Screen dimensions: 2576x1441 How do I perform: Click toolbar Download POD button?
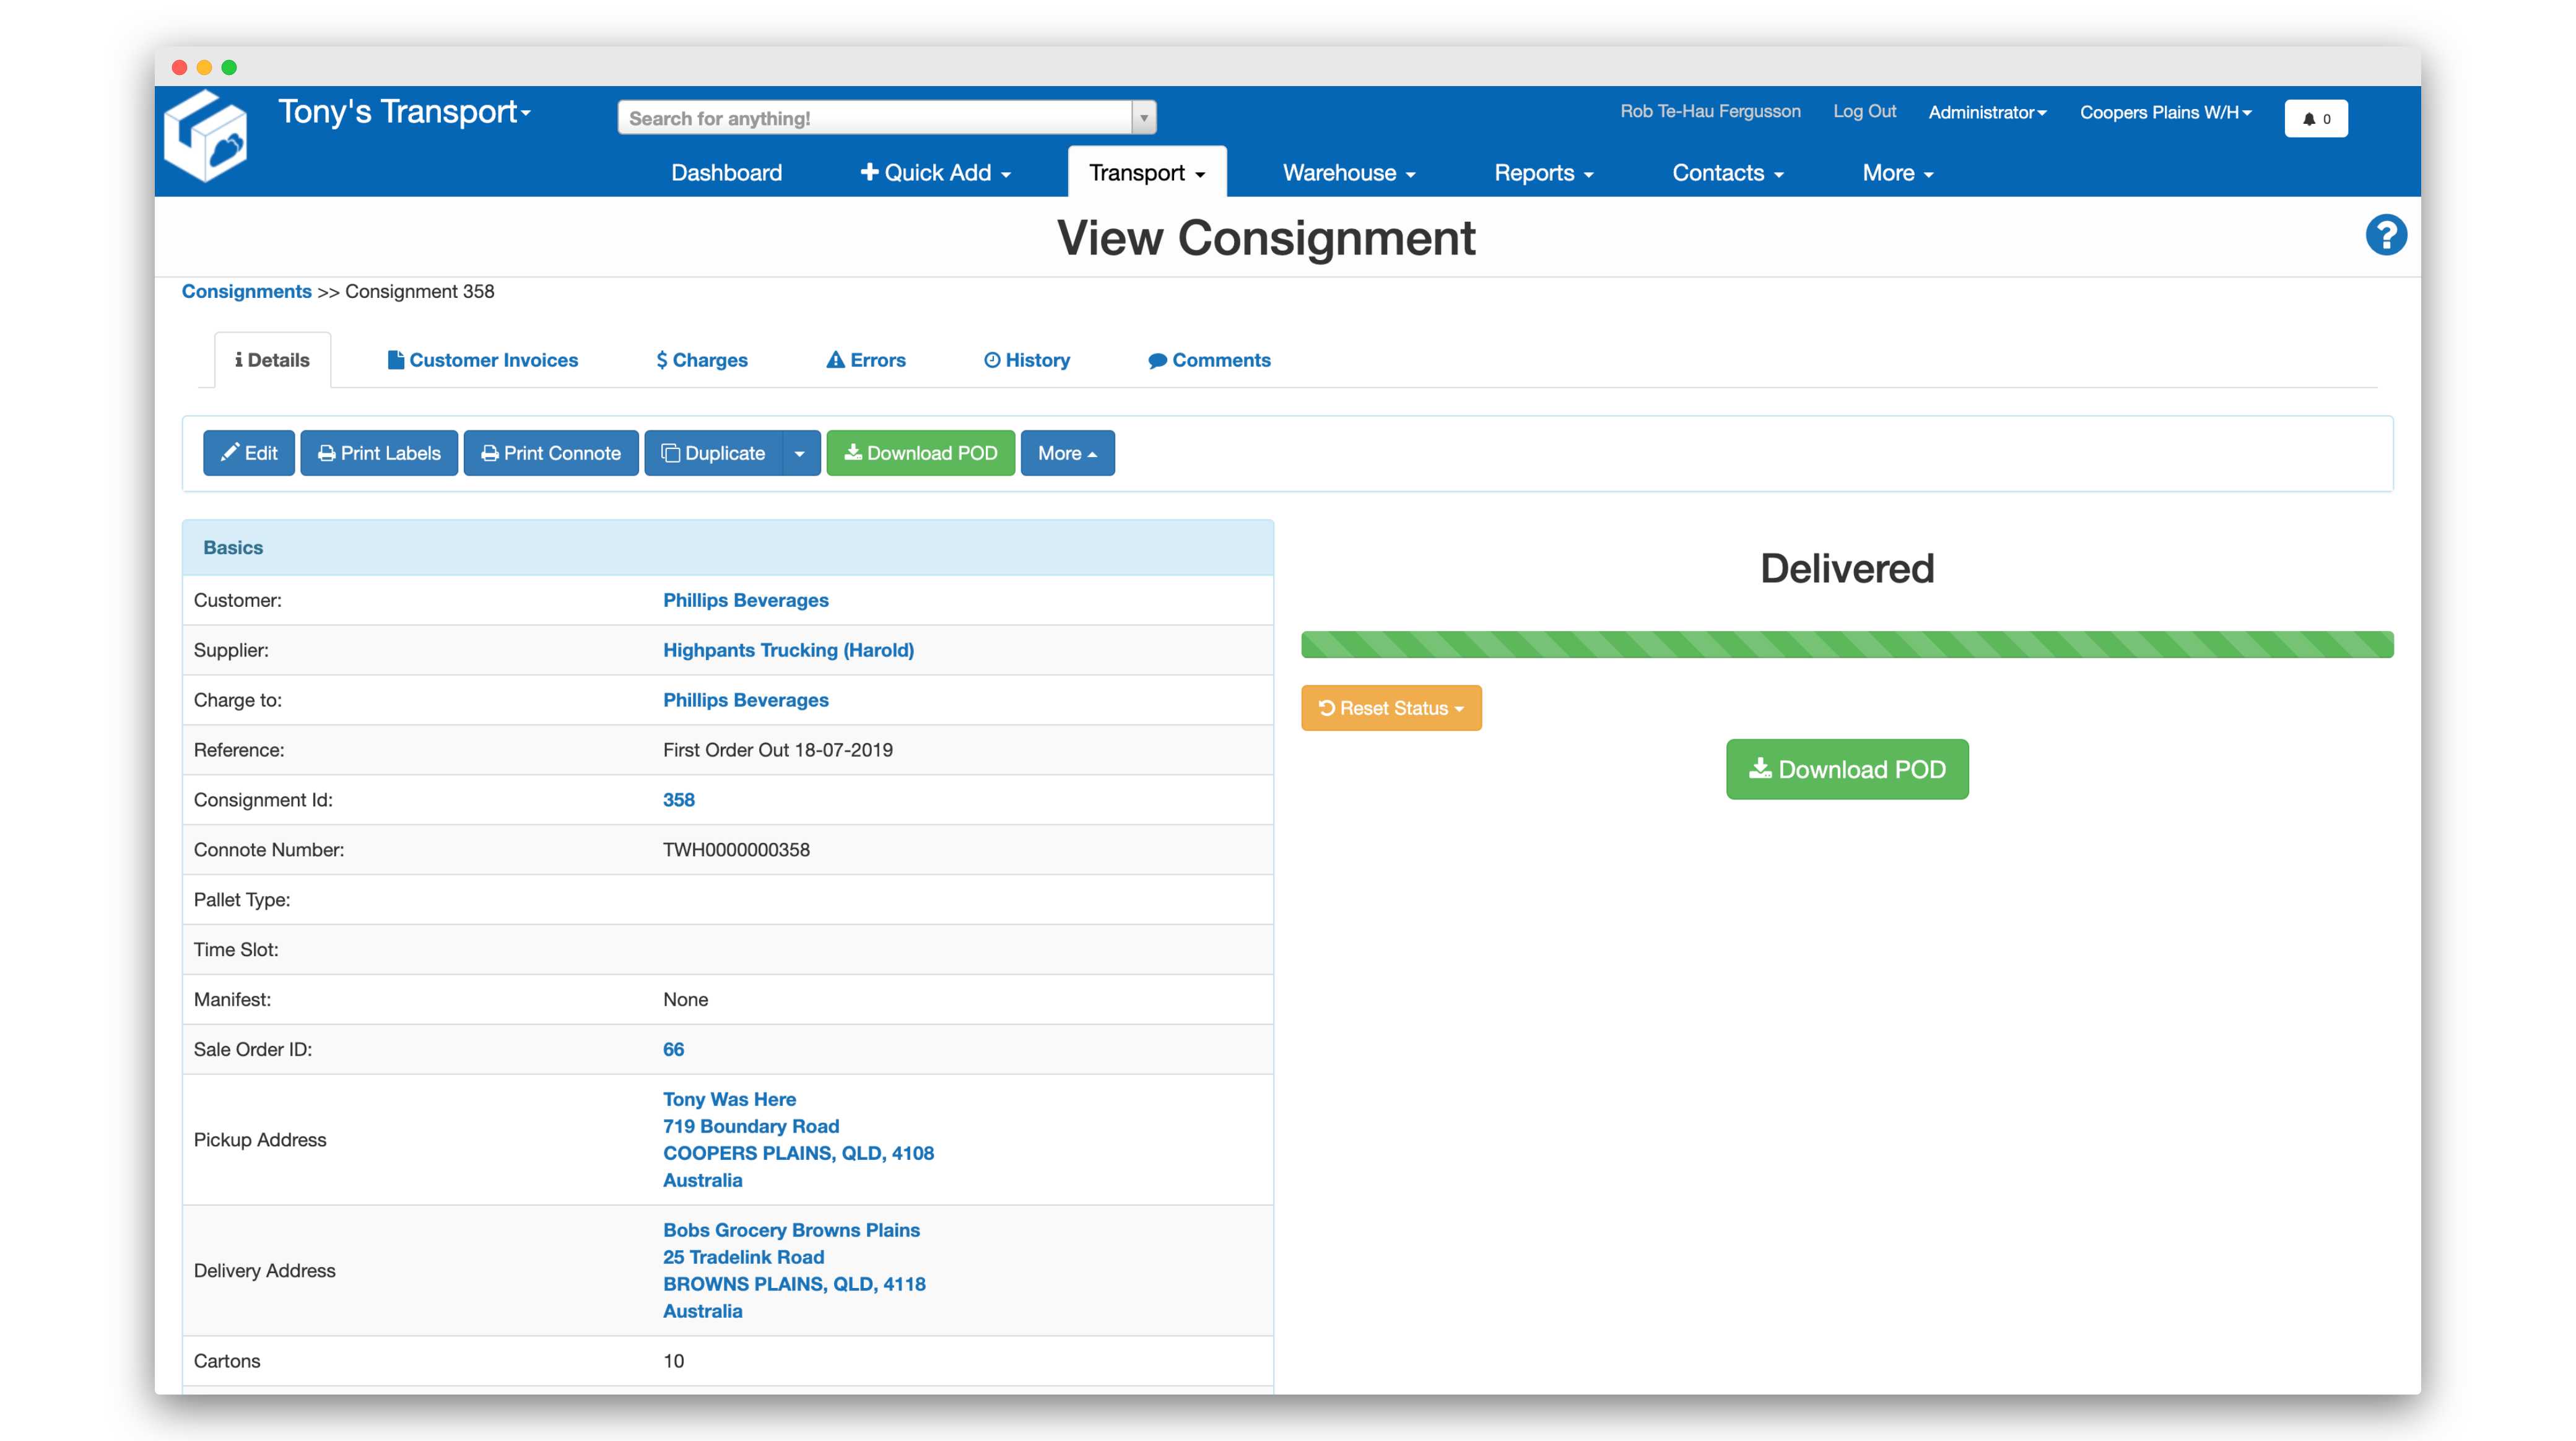pos(920,453)
